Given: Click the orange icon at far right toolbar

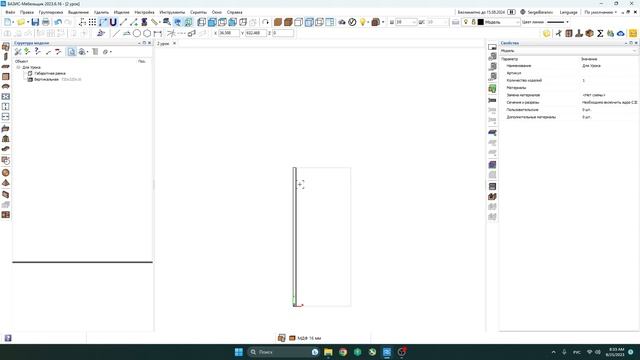Looking at the screenshot, I should coord(633,33).
